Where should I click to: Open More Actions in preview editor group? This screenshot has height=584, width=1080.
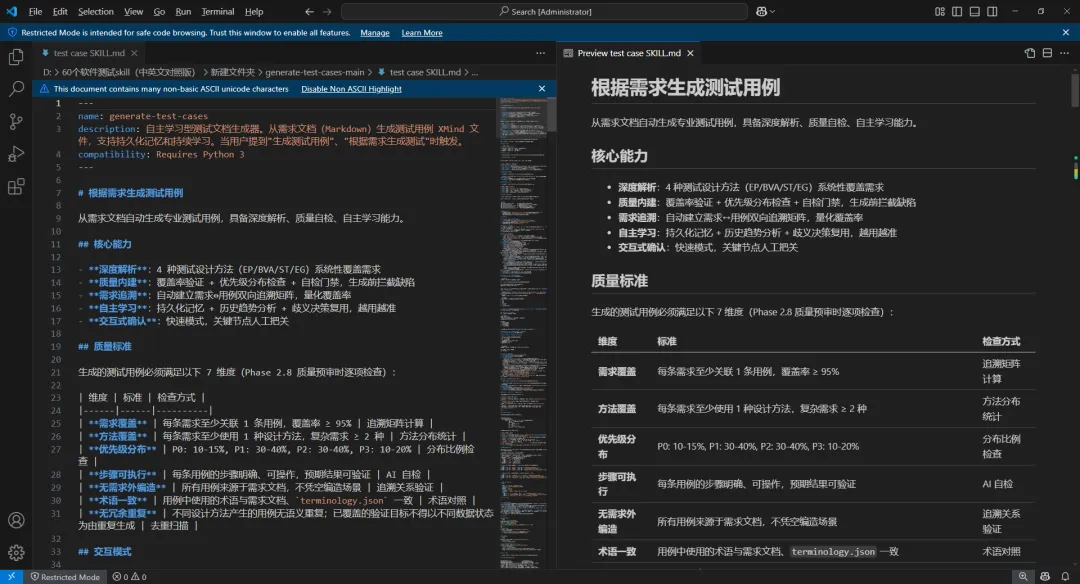point(1064,53)
